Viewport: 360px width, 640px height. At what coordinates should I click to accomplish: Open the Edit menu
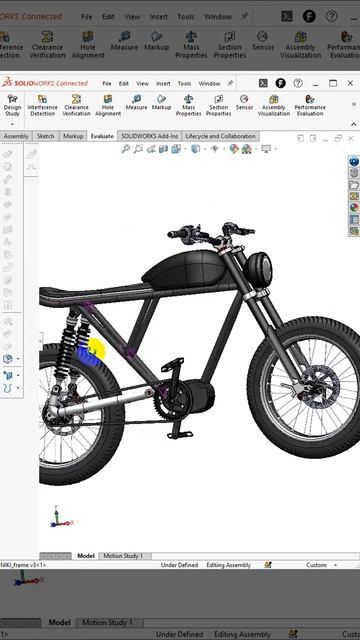coord(124,83)
